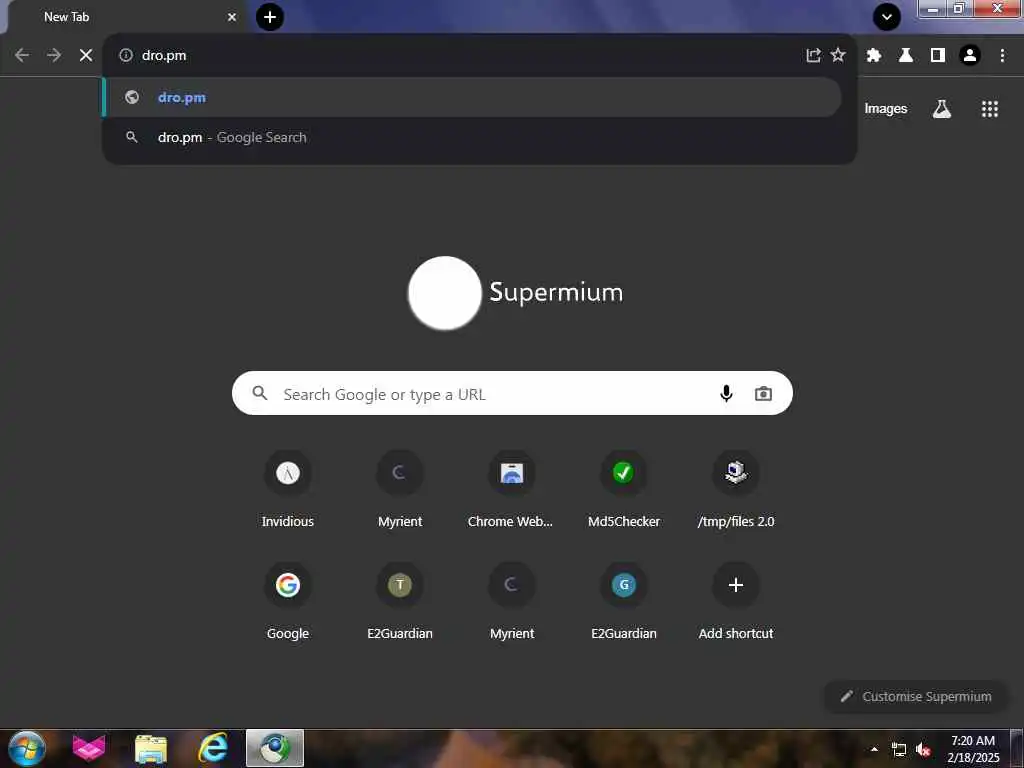Show hidden system tray icons

(x=874, y=749)
